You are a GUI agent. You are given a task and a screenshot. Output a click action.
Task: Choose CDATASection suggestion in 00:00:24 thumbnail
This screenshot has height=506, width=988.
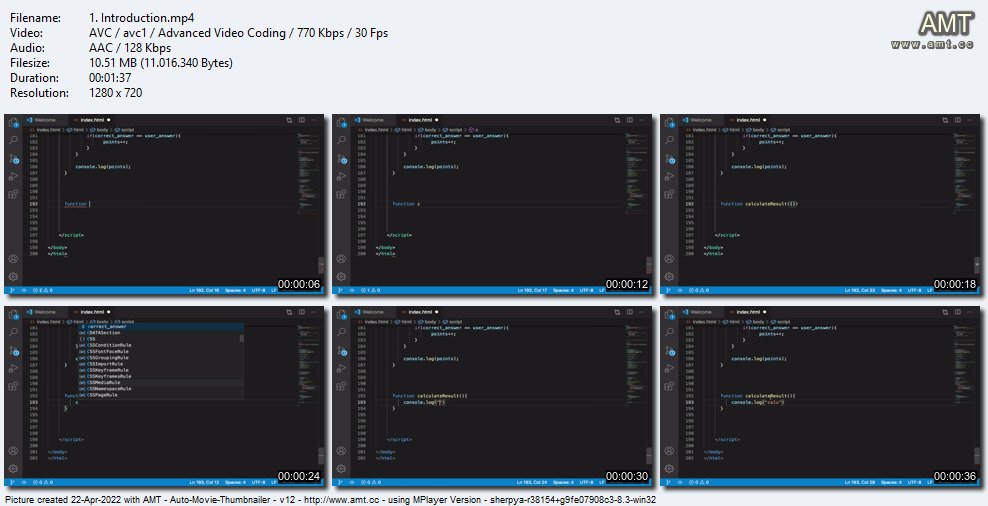[161, 333]
